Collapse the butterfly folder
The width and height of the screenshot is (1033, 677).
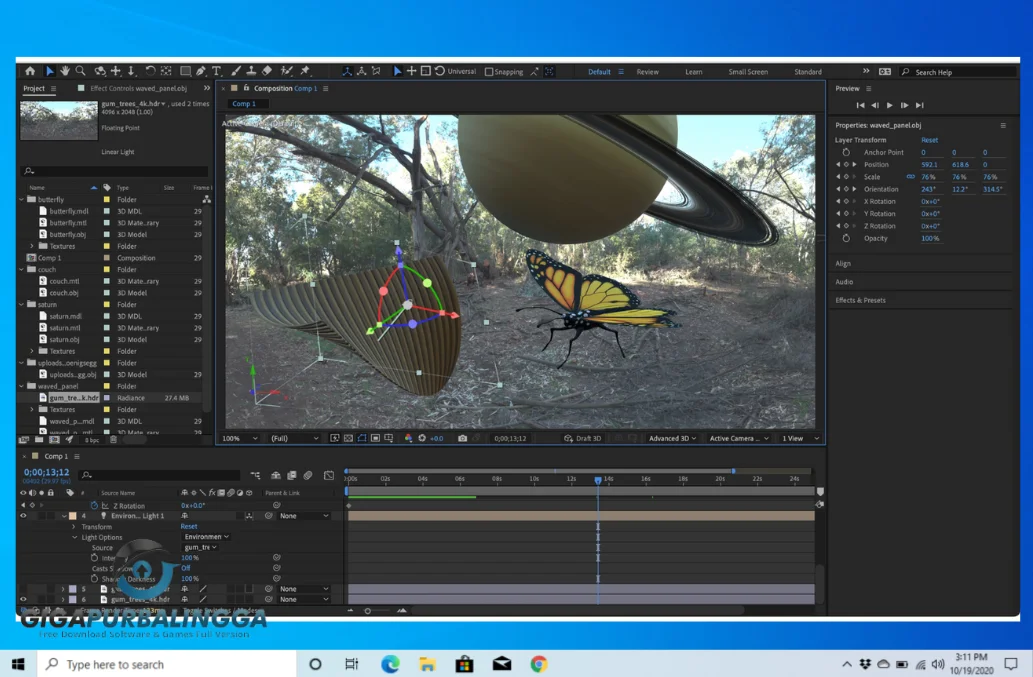(22, 199)
